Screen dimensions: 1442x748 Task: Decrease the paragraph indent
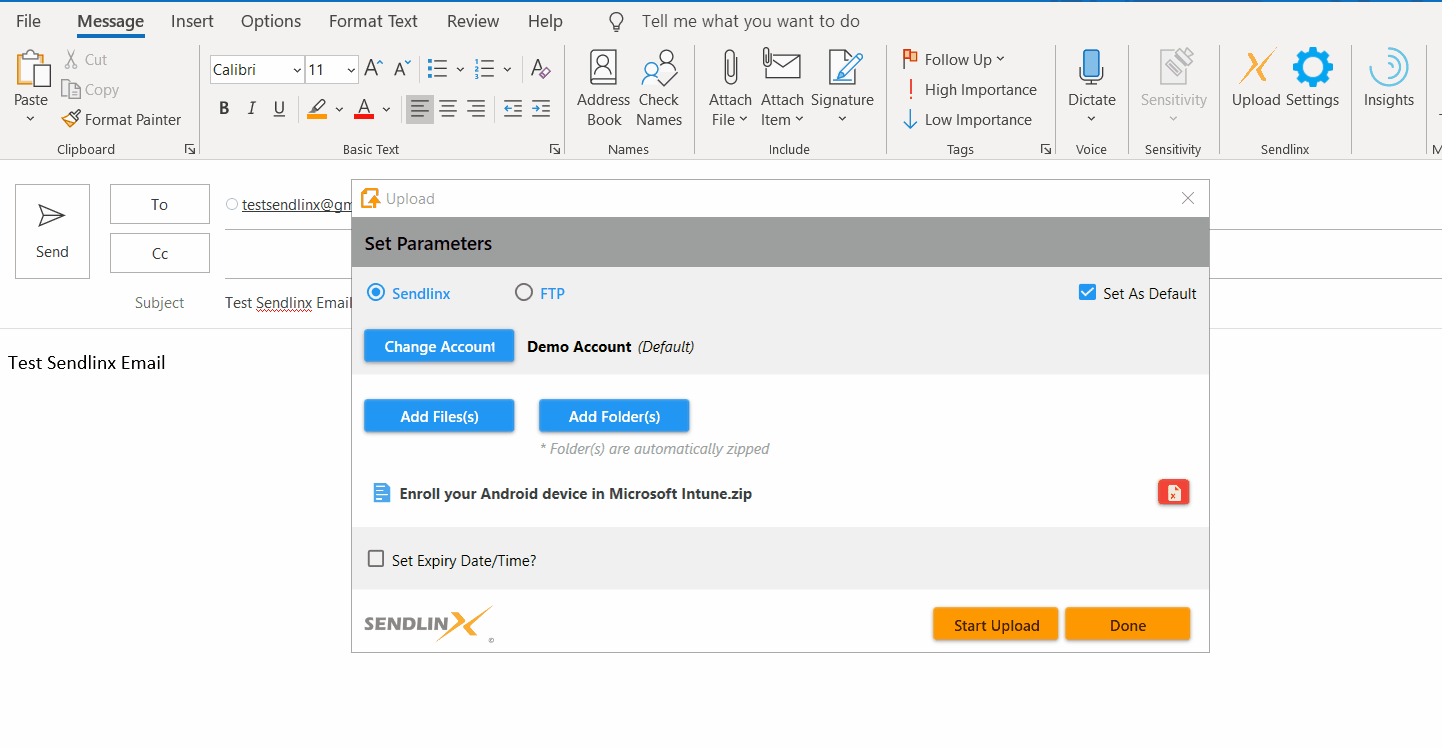[x=513, y=108]
